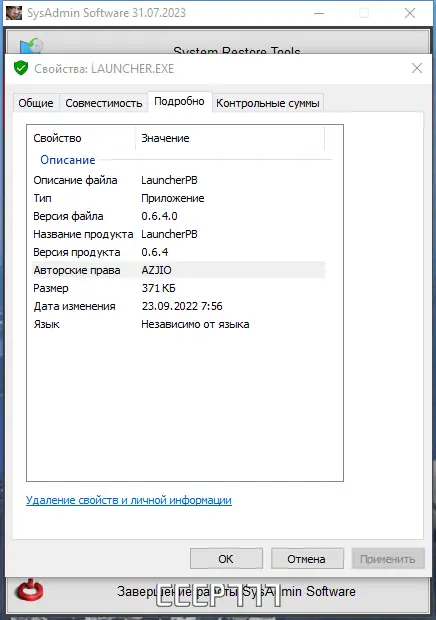Select the Описание файла row
This screenshot has width=436, height=620.
(x=178, y=180)
